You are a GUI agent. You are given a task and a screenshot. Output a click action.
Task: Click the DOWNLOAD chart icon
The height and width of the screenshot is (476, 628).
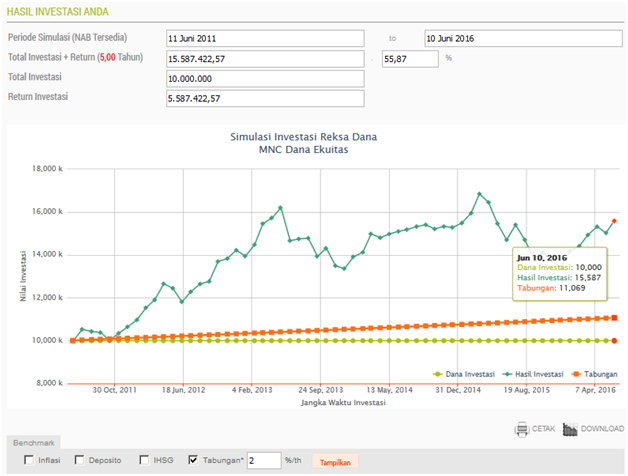coord(571,429)
